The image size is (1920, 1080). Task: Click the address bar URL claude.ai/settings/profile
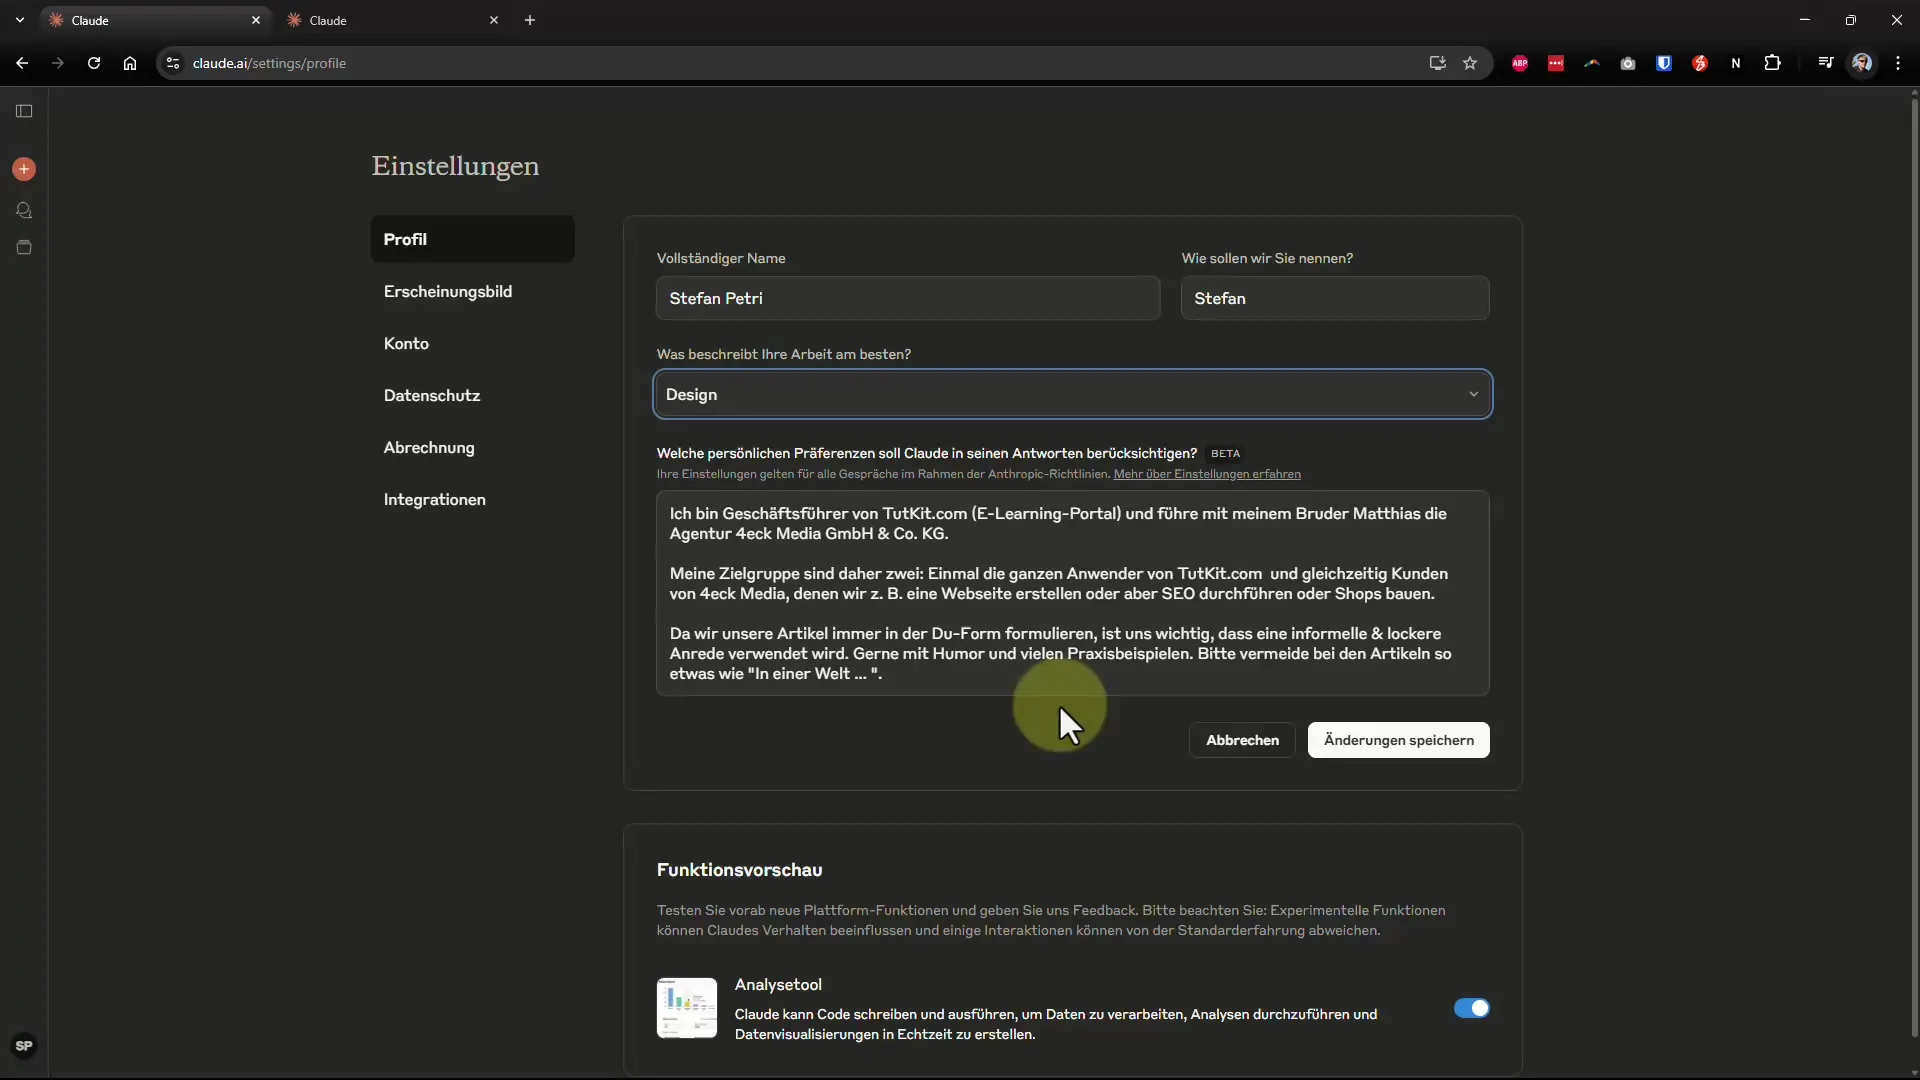(269, 63)
